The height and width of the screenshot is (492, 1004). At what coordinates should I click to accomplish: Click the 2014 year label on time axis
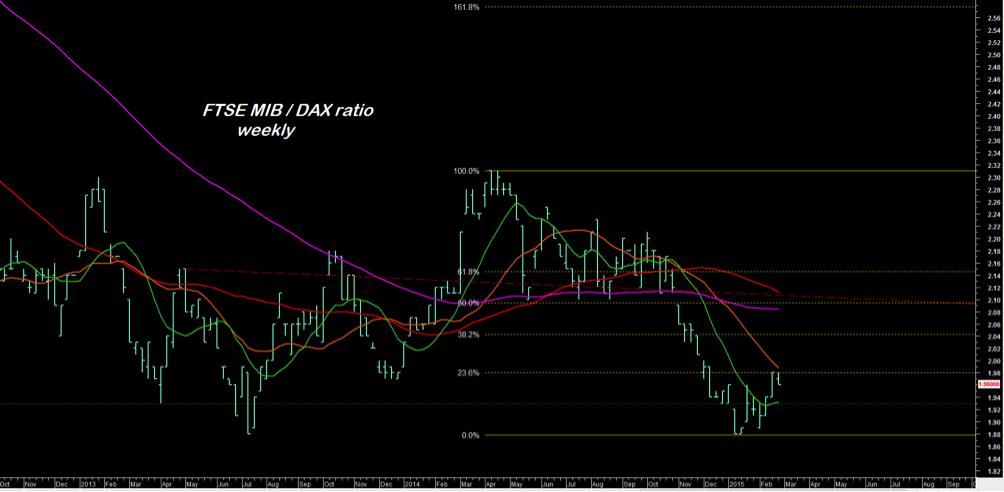click(413, 484)
